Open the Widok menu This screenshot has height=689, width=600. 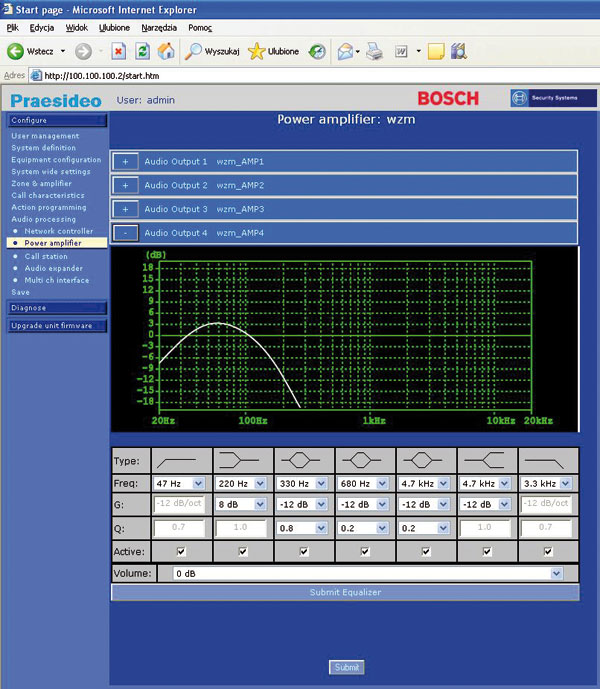pyautogui.click(x=76, y=28)
